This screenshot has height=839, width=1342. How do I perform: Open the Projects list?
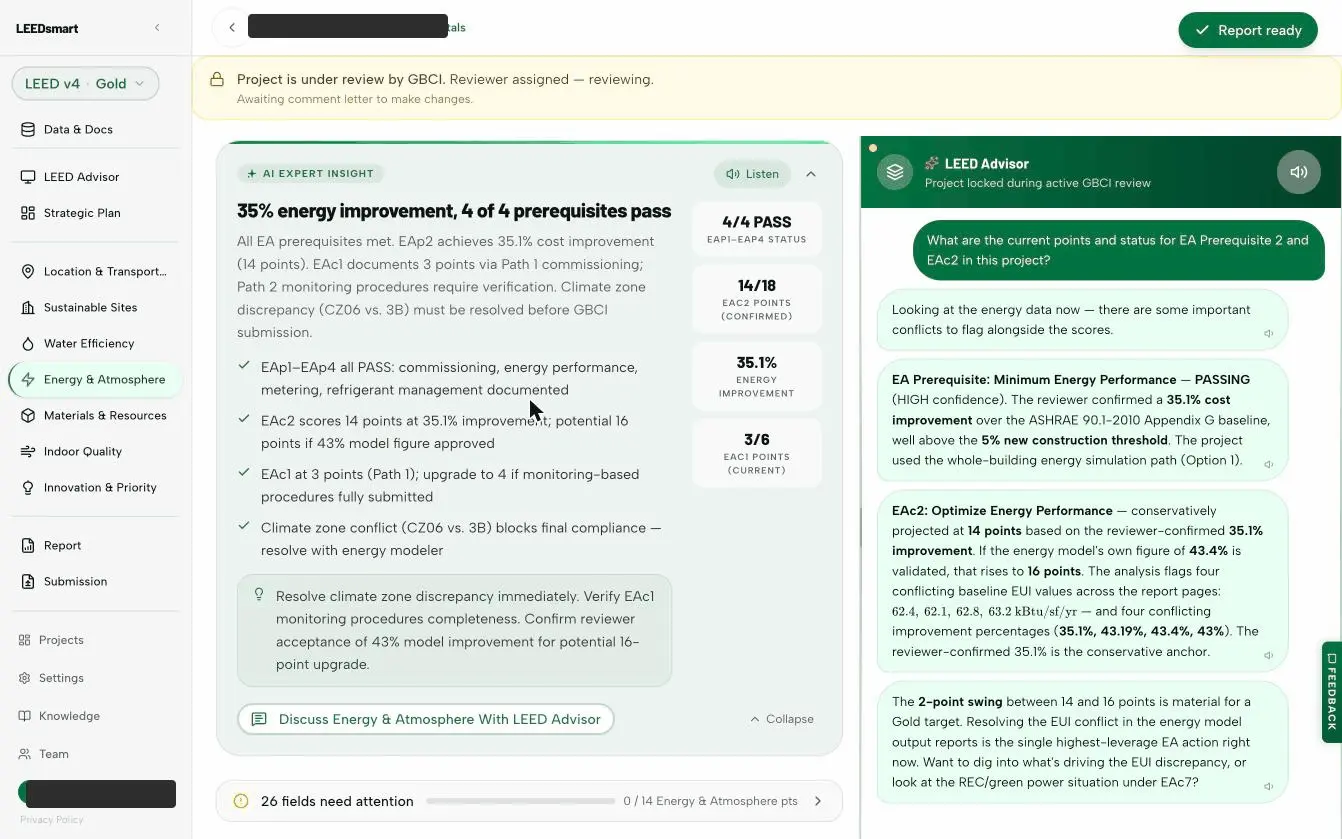tap(61, 640)
